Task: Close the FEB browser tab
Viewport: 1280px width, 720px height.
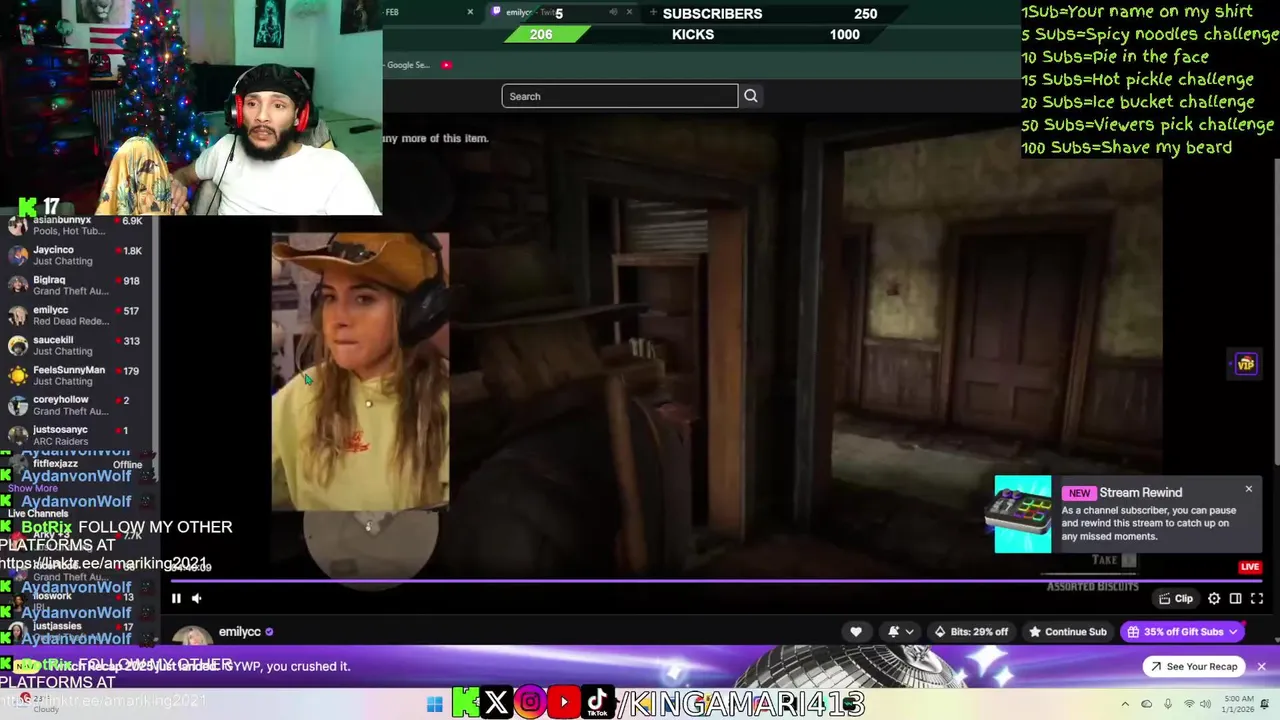Action: (x=470, y=12)
